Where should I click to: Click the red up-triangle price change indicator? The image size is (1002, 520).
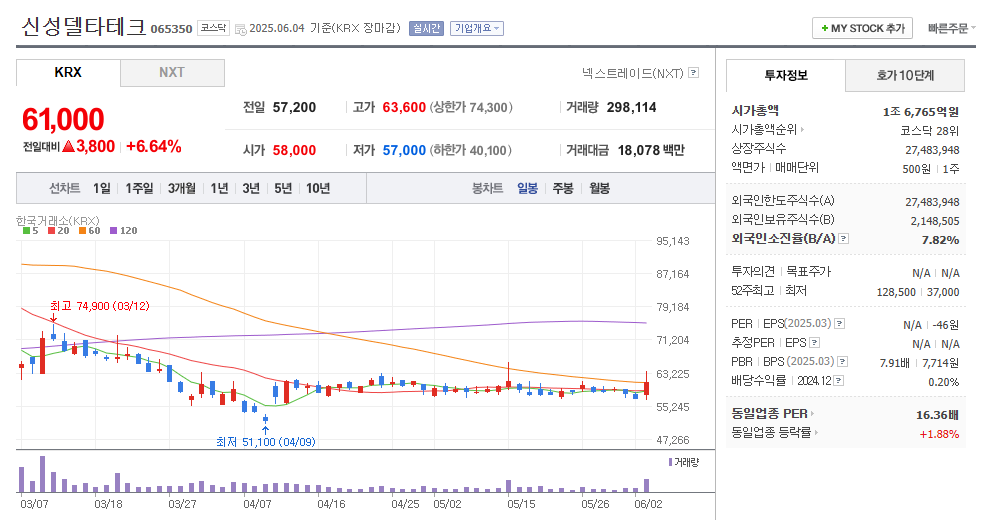click(68, 146)
